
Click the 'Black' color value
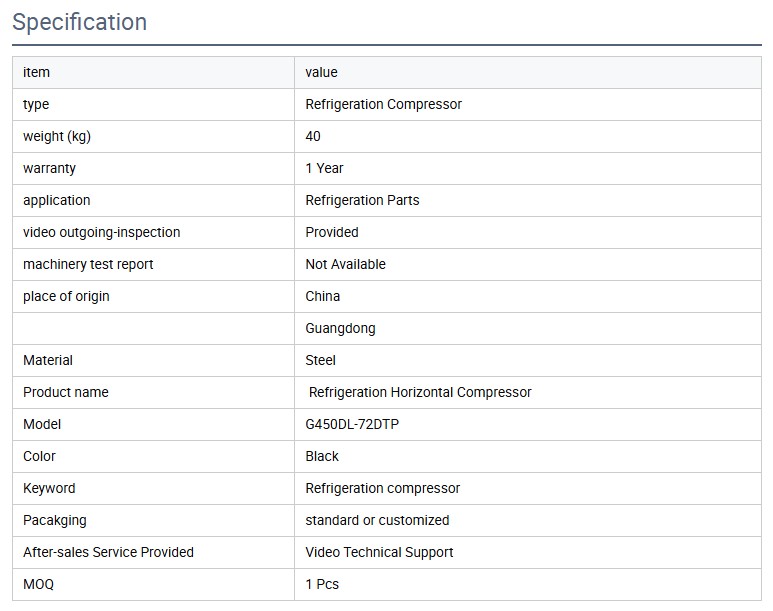tap(322, 457)
